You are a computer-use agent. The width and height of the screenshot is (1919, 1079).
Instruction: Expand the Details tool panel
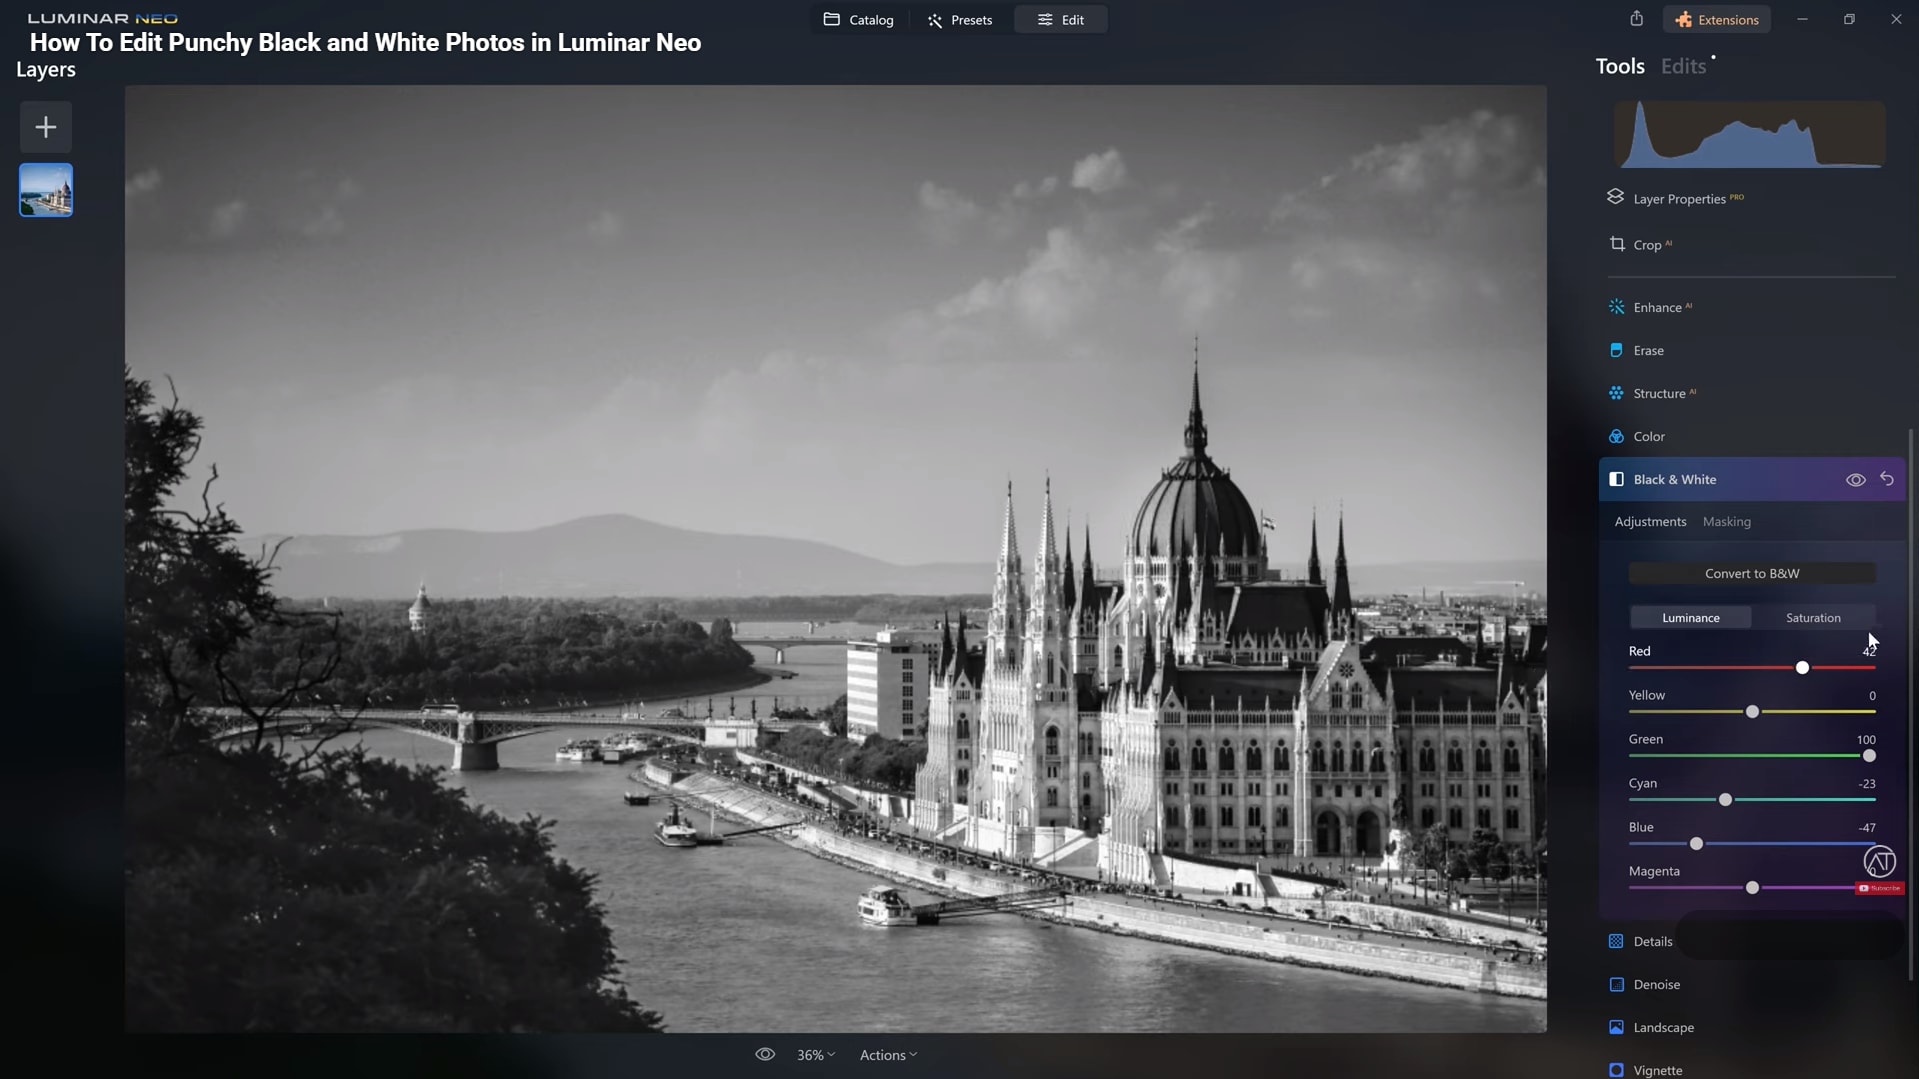1653,942
